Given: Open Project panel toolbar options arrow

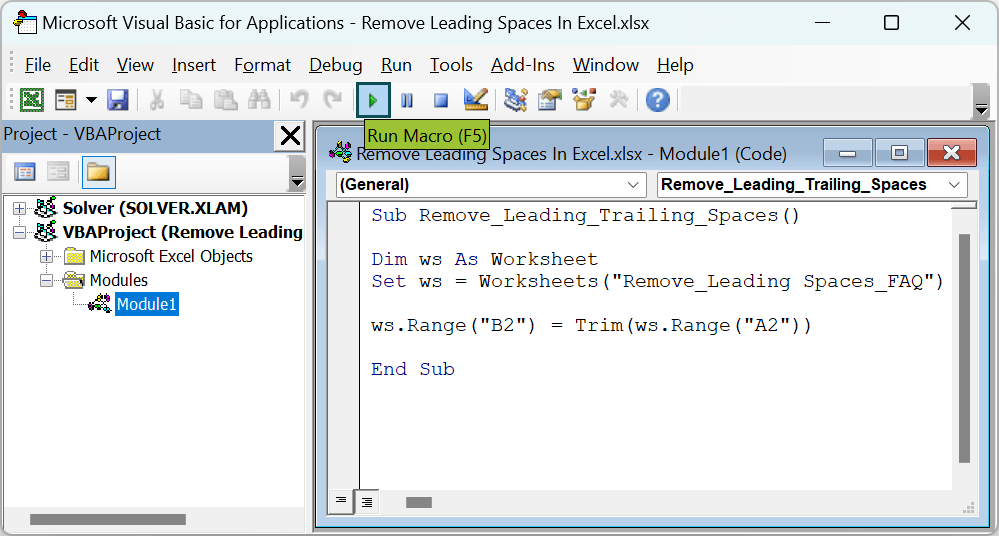Looking at the screenshot, I should [x=297, y=173].
